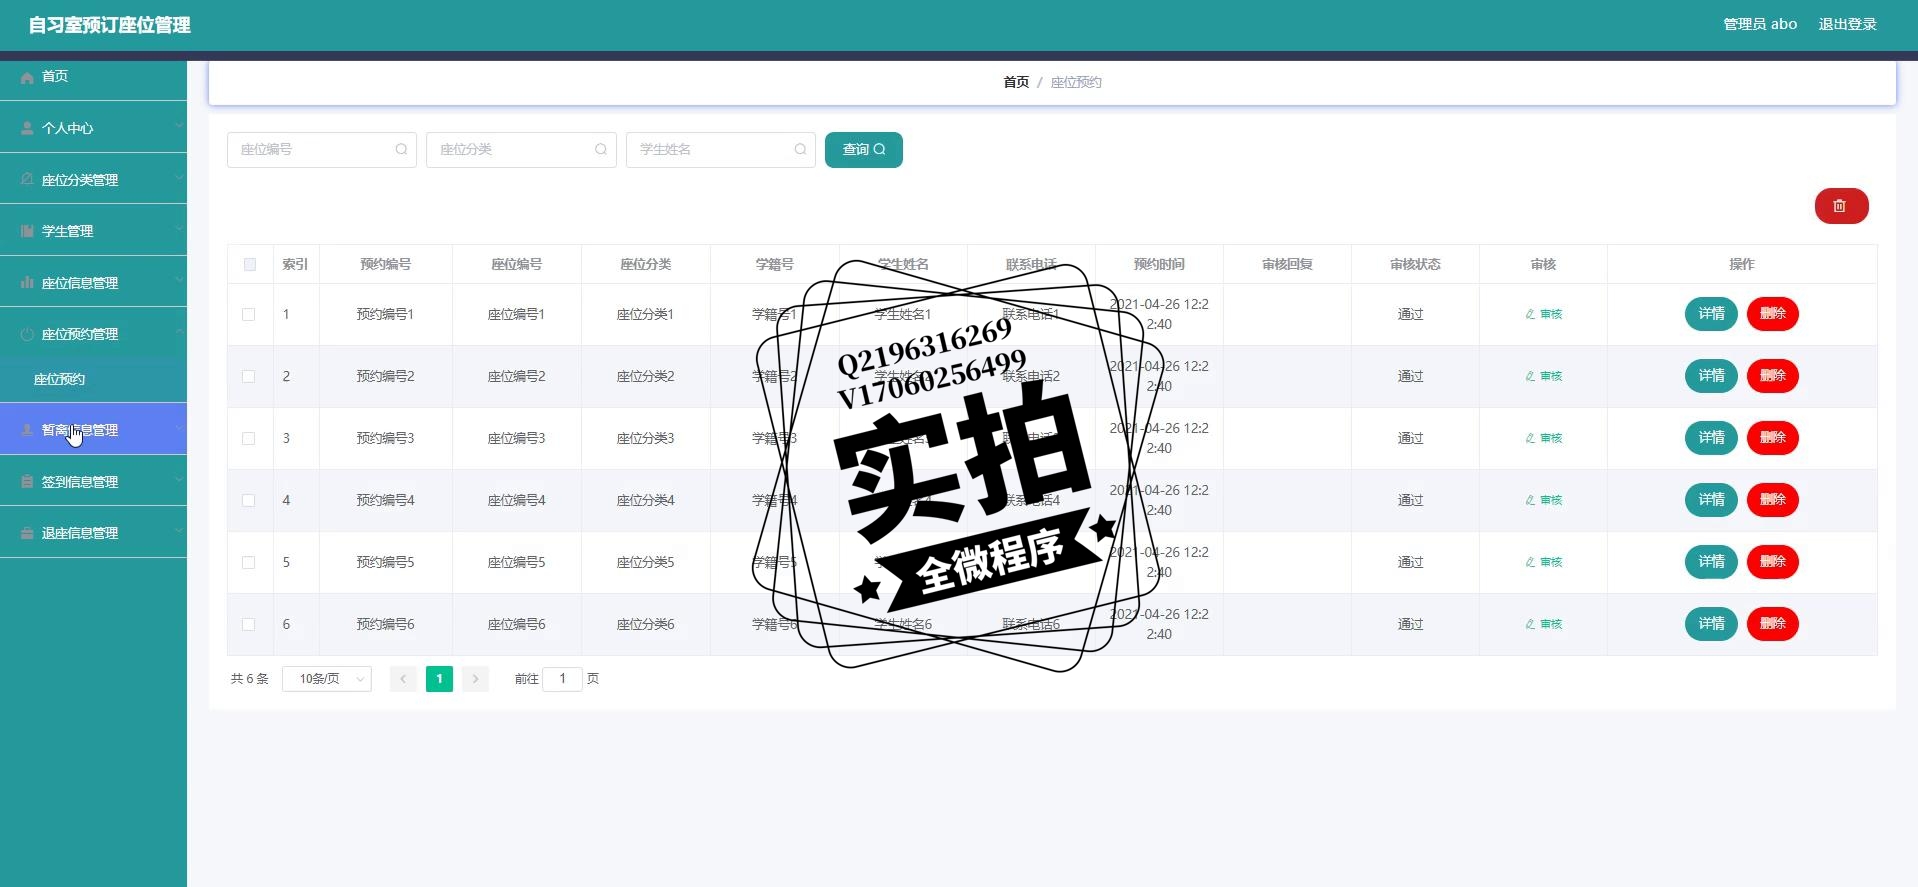The width and height of the screenshot is (1918, 887).
Task: Open the 10条/页 page size dropdown
Action: [327, 679]
